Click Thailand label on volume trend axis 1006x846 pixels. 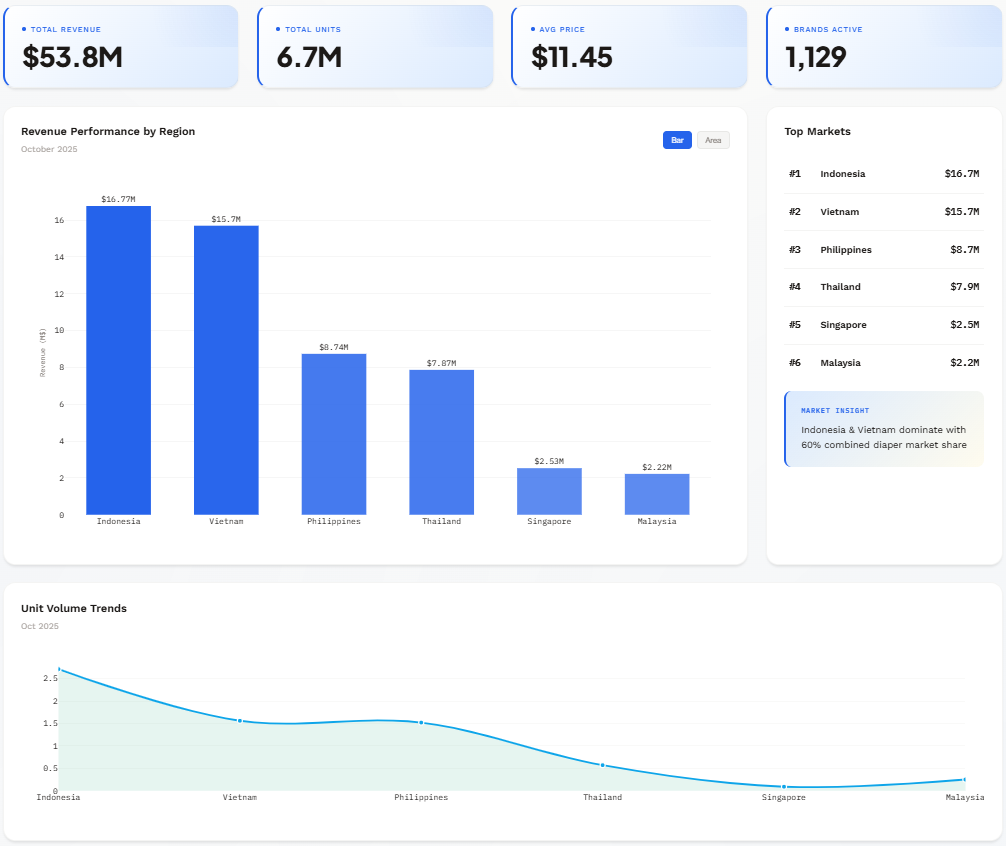pos(602,797)
